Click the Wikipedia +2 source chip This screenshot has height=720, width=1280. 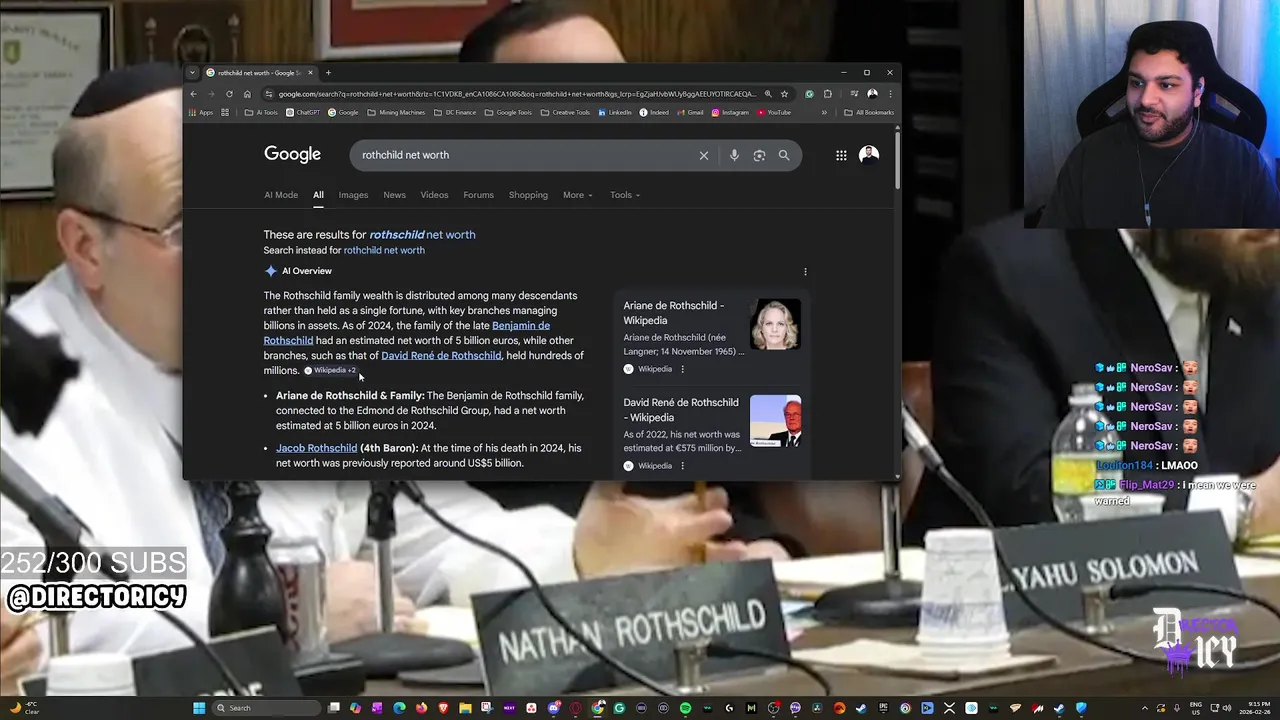click(330, 371)
